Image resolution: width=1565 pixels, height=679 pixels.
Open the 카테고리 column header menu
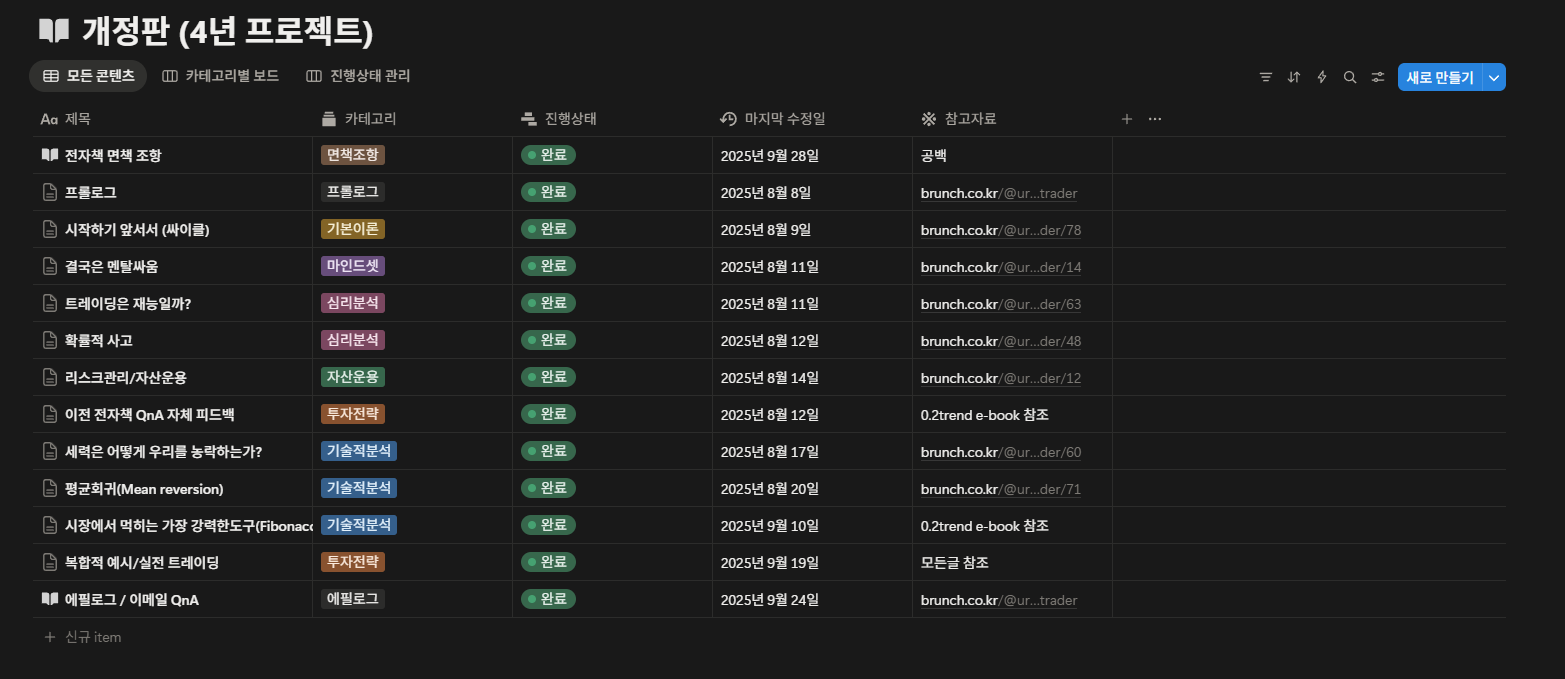pyautogui.click(x=370, y=119)
